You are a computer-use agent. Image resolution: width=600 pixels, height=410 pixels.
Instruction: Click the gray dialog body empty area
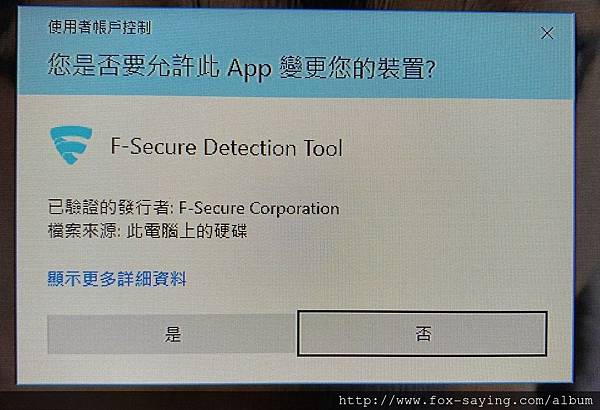click(440, 211)
